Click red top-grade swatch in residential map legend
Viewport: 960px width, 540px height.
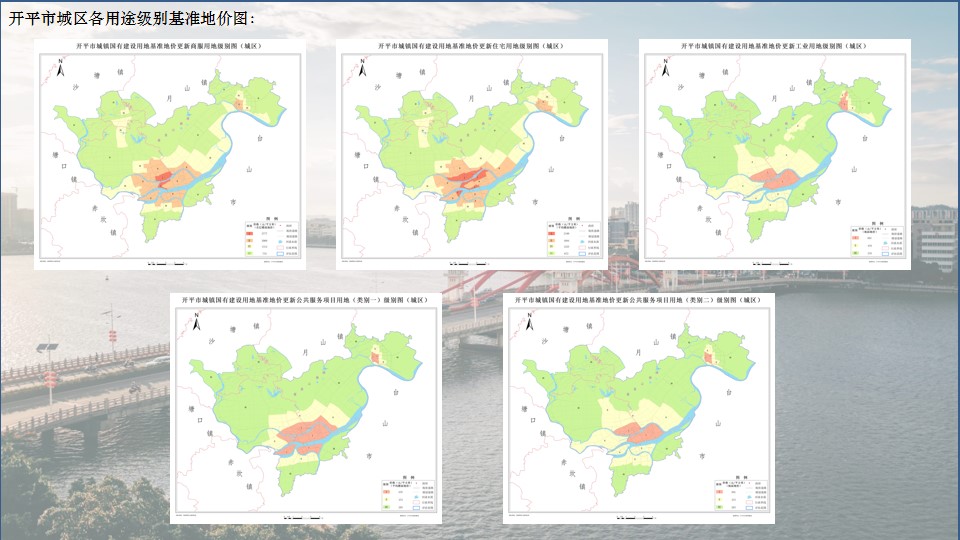point(552,233)
